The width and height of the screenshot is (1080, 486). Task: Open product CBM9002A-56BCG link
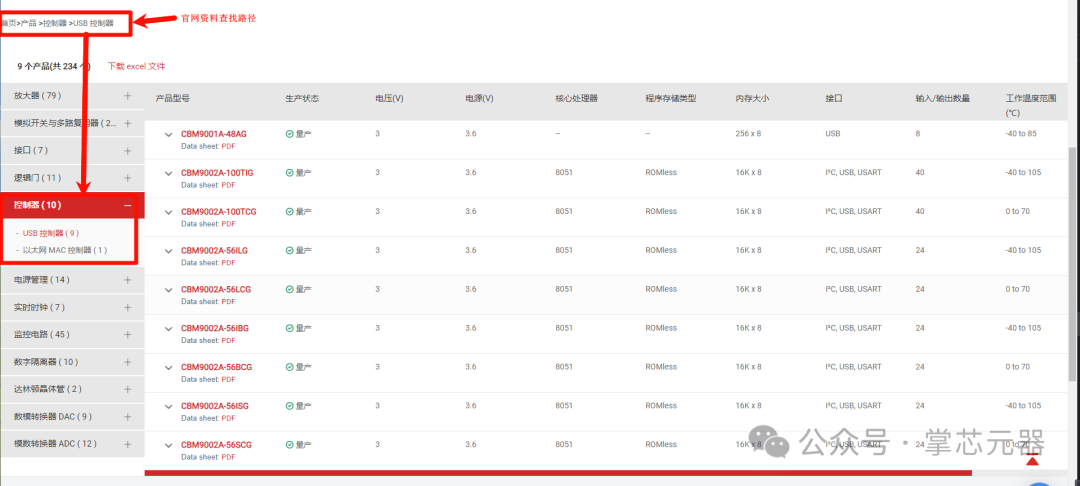tap(216, 367)
